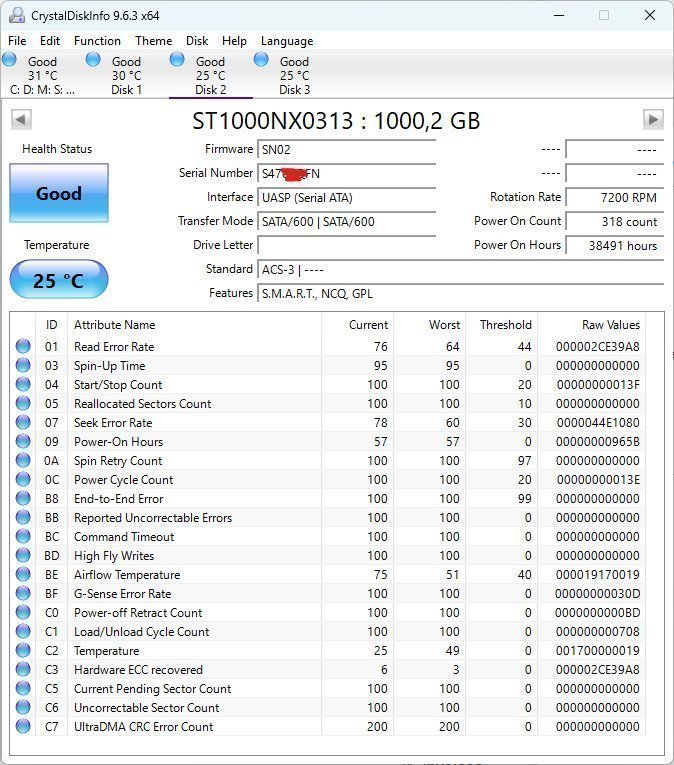This screenshot has height=765, width=674.
Task: Click status orb for Start/Stop Count
Action: [x=23, y=384]
